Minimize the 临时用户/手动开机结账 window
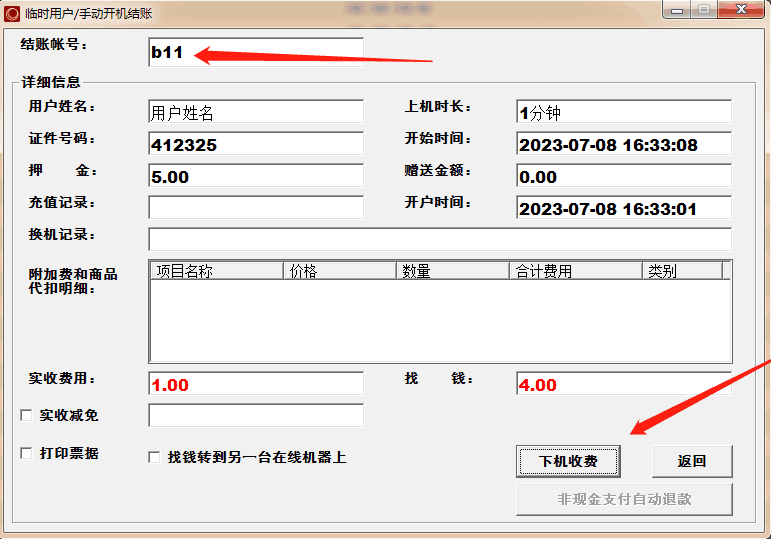 point(677,10)
